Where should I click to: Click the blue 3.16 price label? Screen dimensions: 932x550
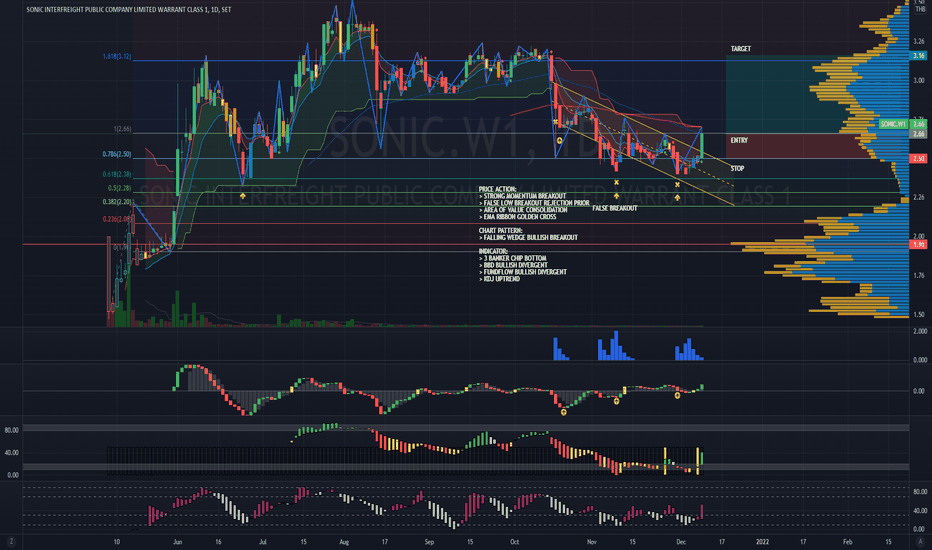click(919, 55)
